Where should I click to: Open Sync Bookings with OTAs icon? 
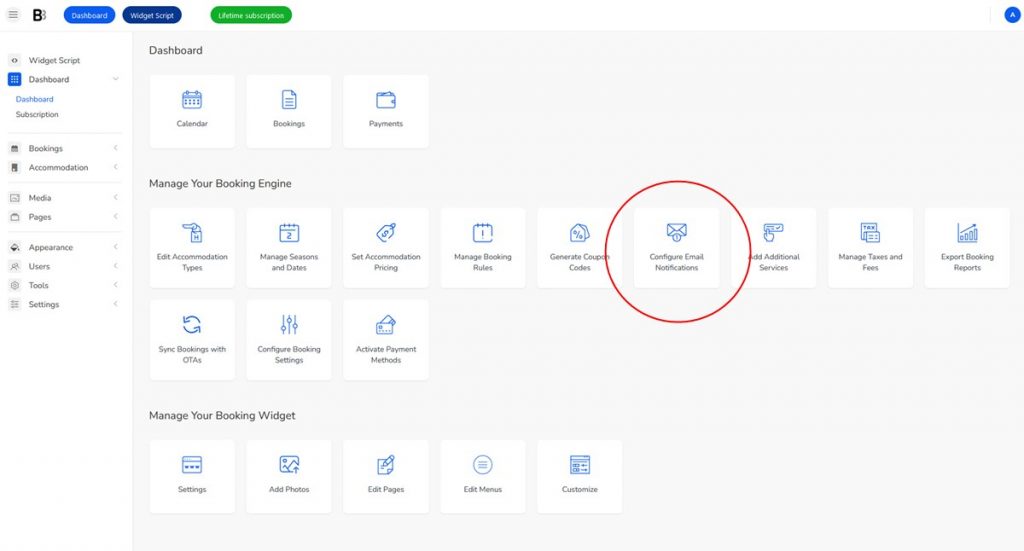(192, 325)
